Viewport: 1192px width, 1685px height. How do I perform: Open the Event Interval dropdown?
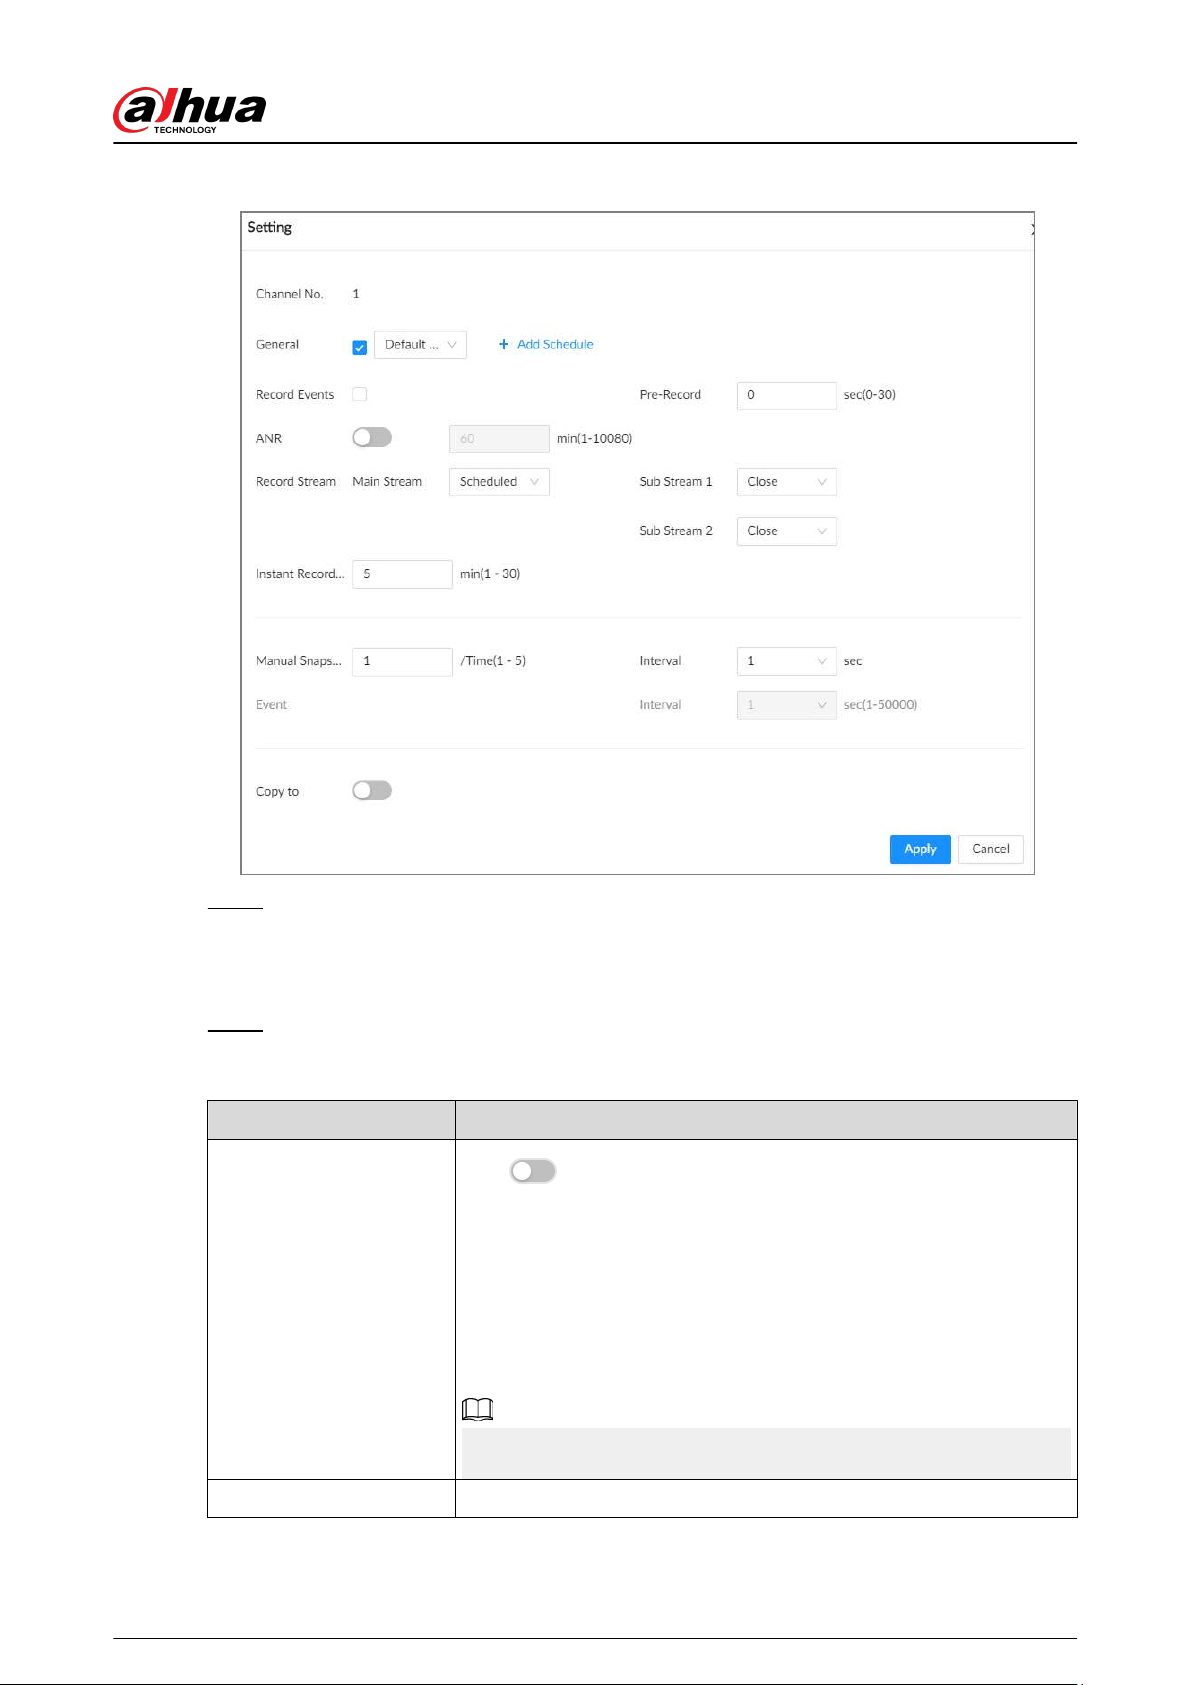tap(786, 704)
